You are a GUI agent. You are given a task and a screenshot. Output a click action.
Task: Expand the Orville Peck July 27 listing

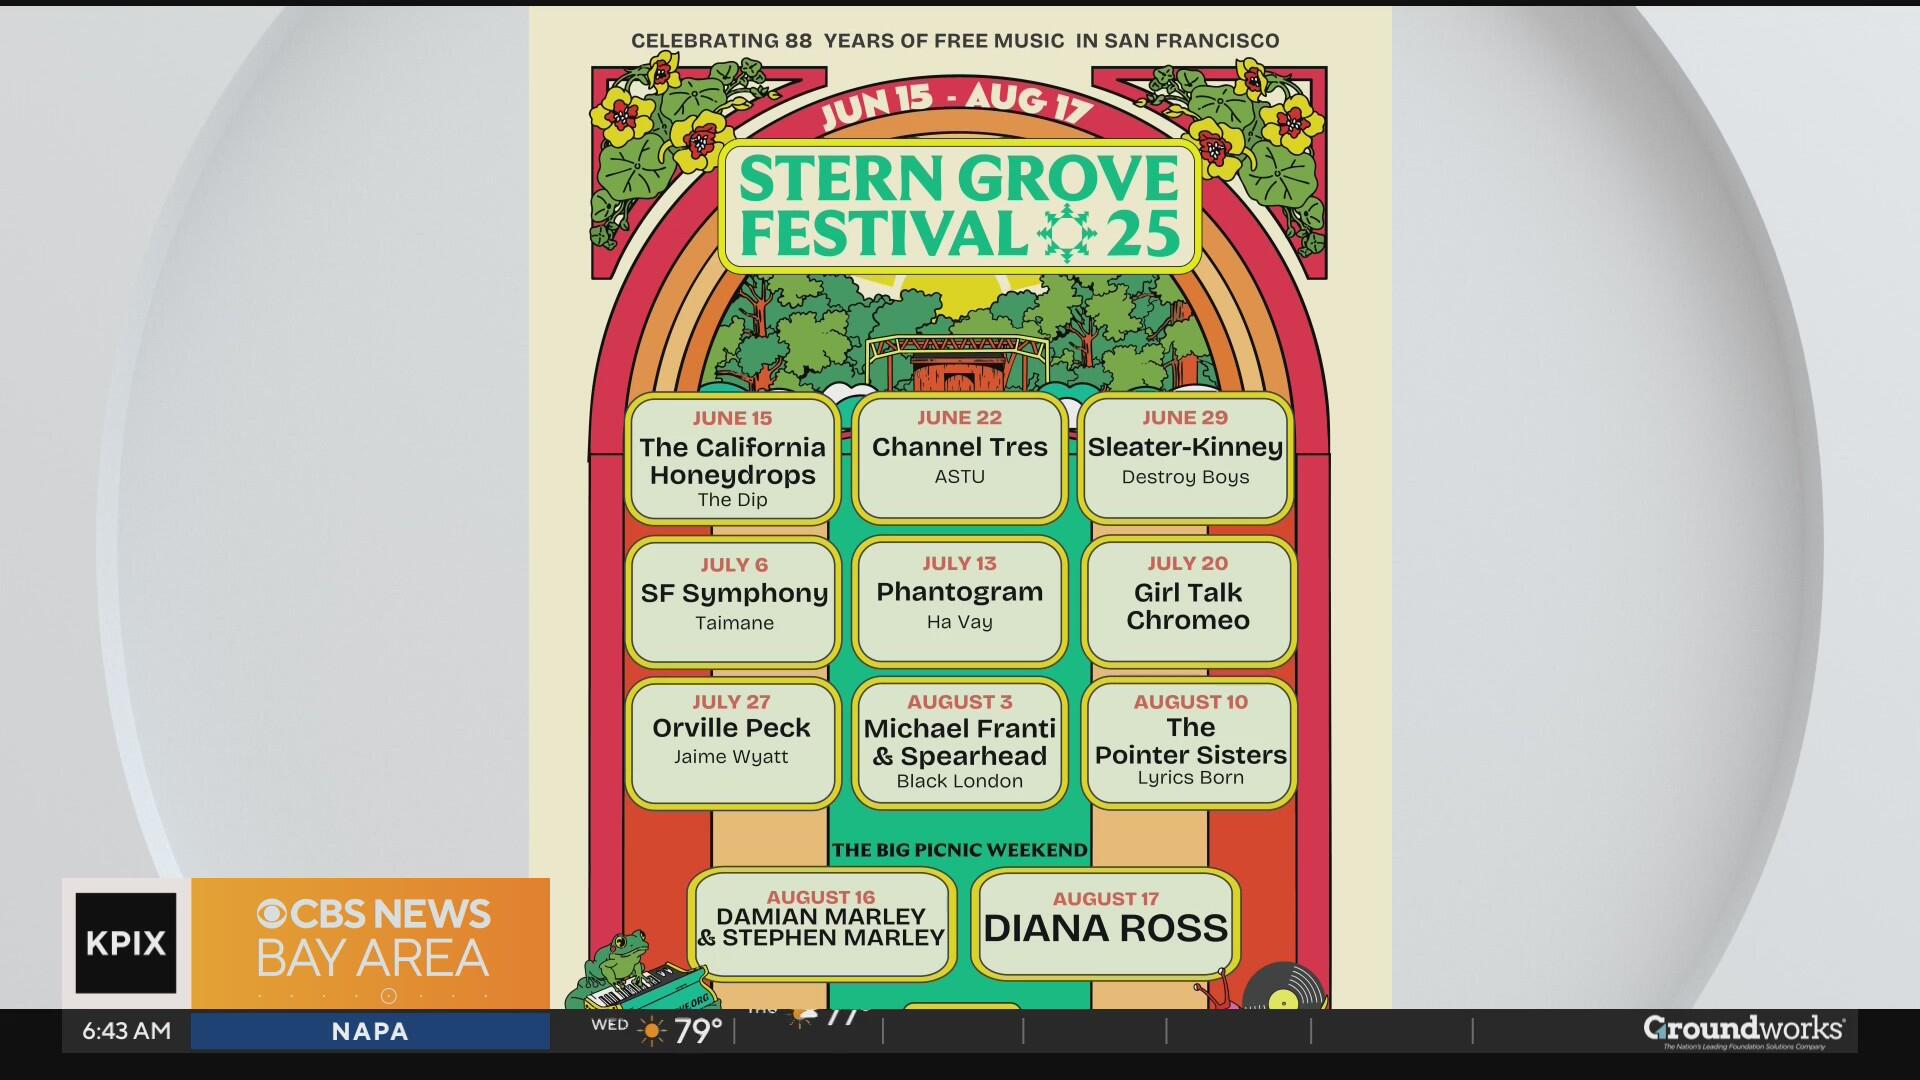pyautogui.click(x=732, y=740)
